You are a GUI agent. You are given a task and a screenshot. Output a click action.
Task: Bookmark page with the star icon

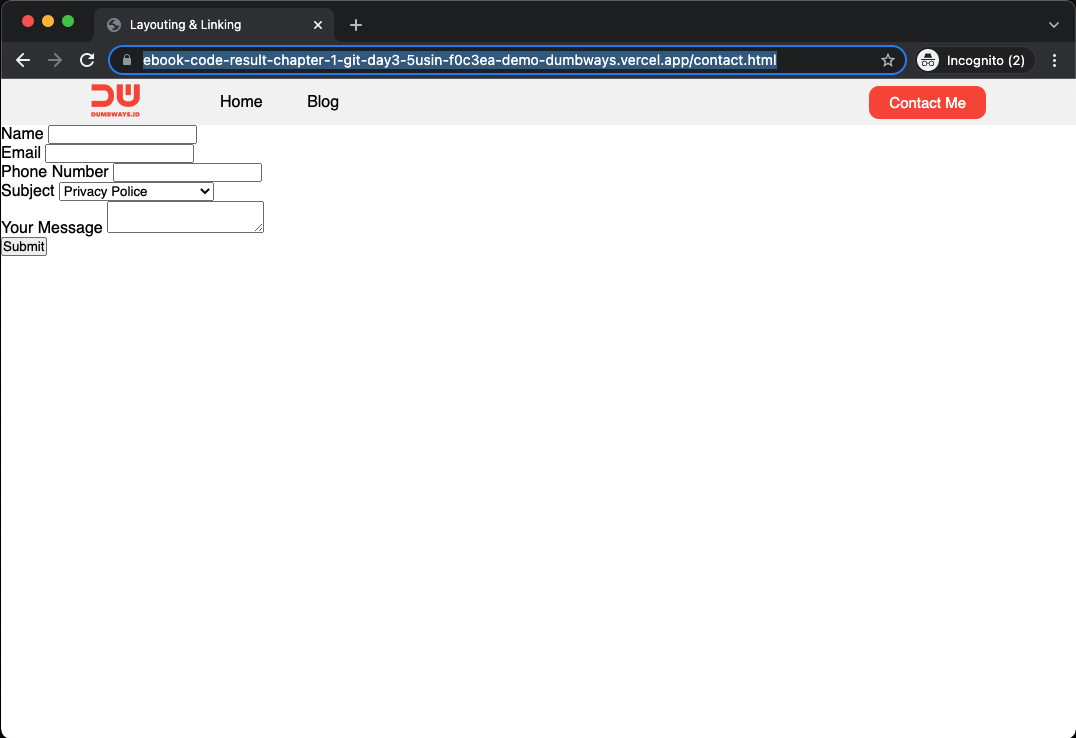[x=887, y=60]
